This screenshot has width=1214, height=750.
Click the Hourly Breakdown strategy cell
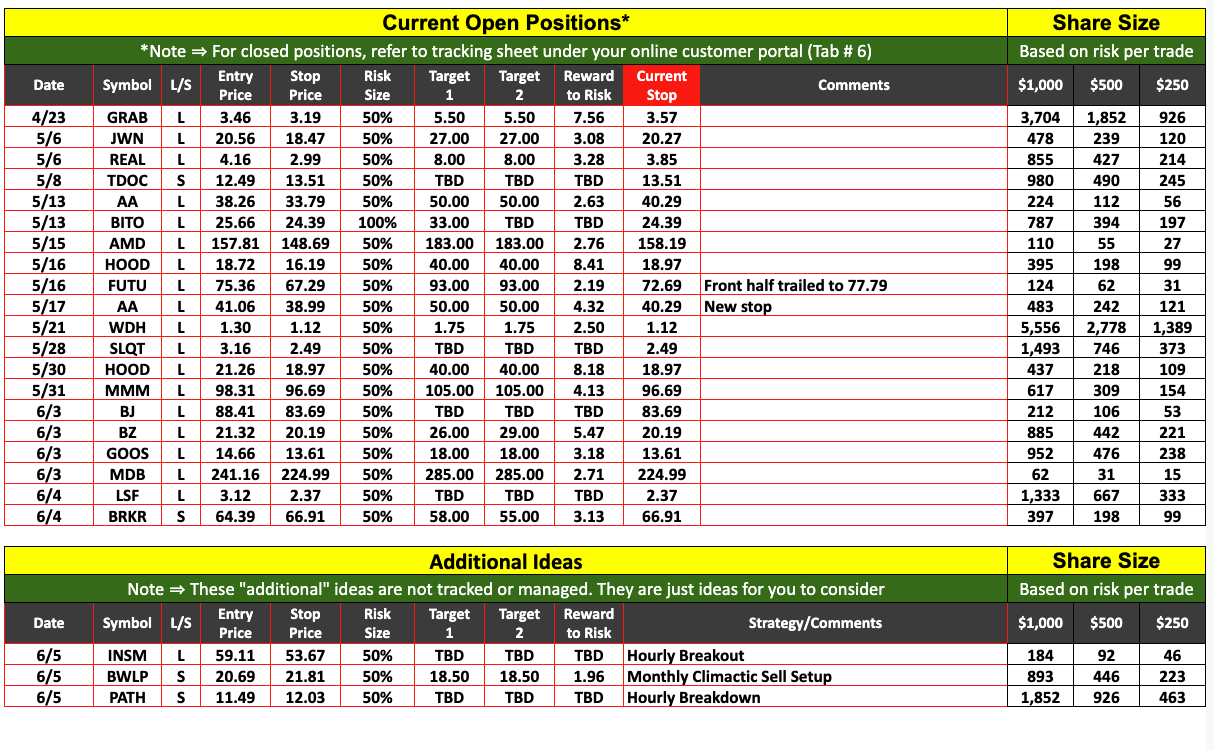coord(693,697)
